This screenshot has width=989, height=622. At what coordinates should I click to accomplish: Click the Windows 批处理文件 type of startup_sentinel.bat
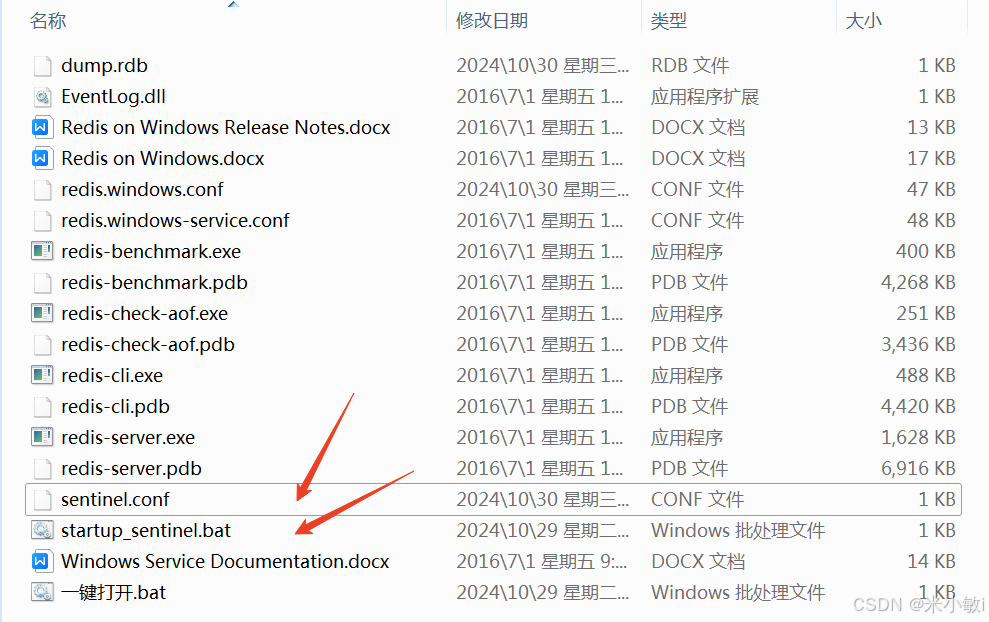click(738, 531)
